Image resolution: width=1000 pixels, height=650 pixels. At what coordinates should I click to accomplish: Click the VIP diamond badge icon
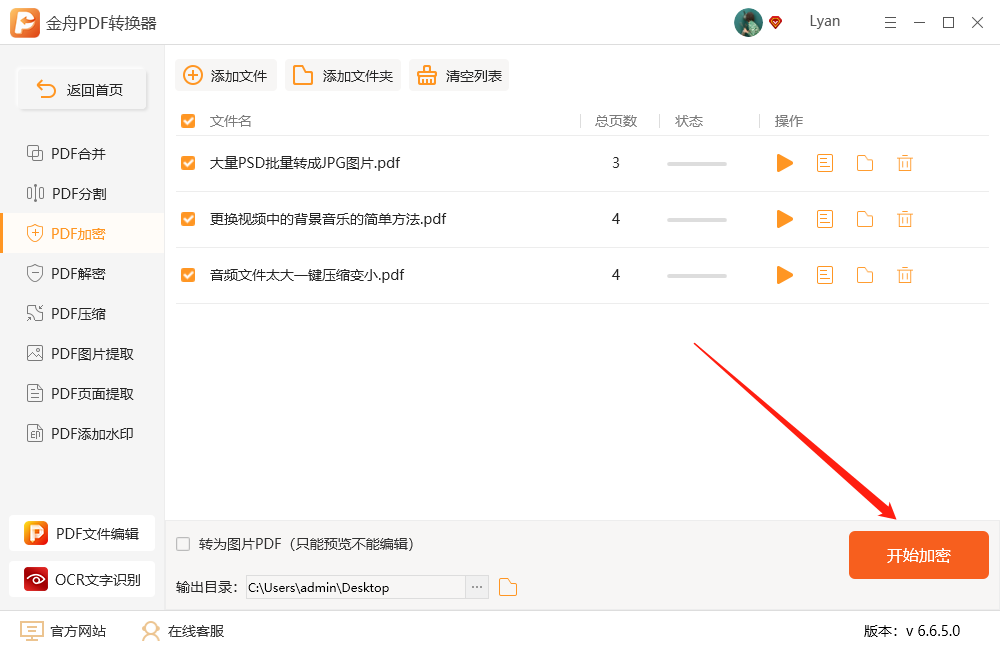pos(776,23)
